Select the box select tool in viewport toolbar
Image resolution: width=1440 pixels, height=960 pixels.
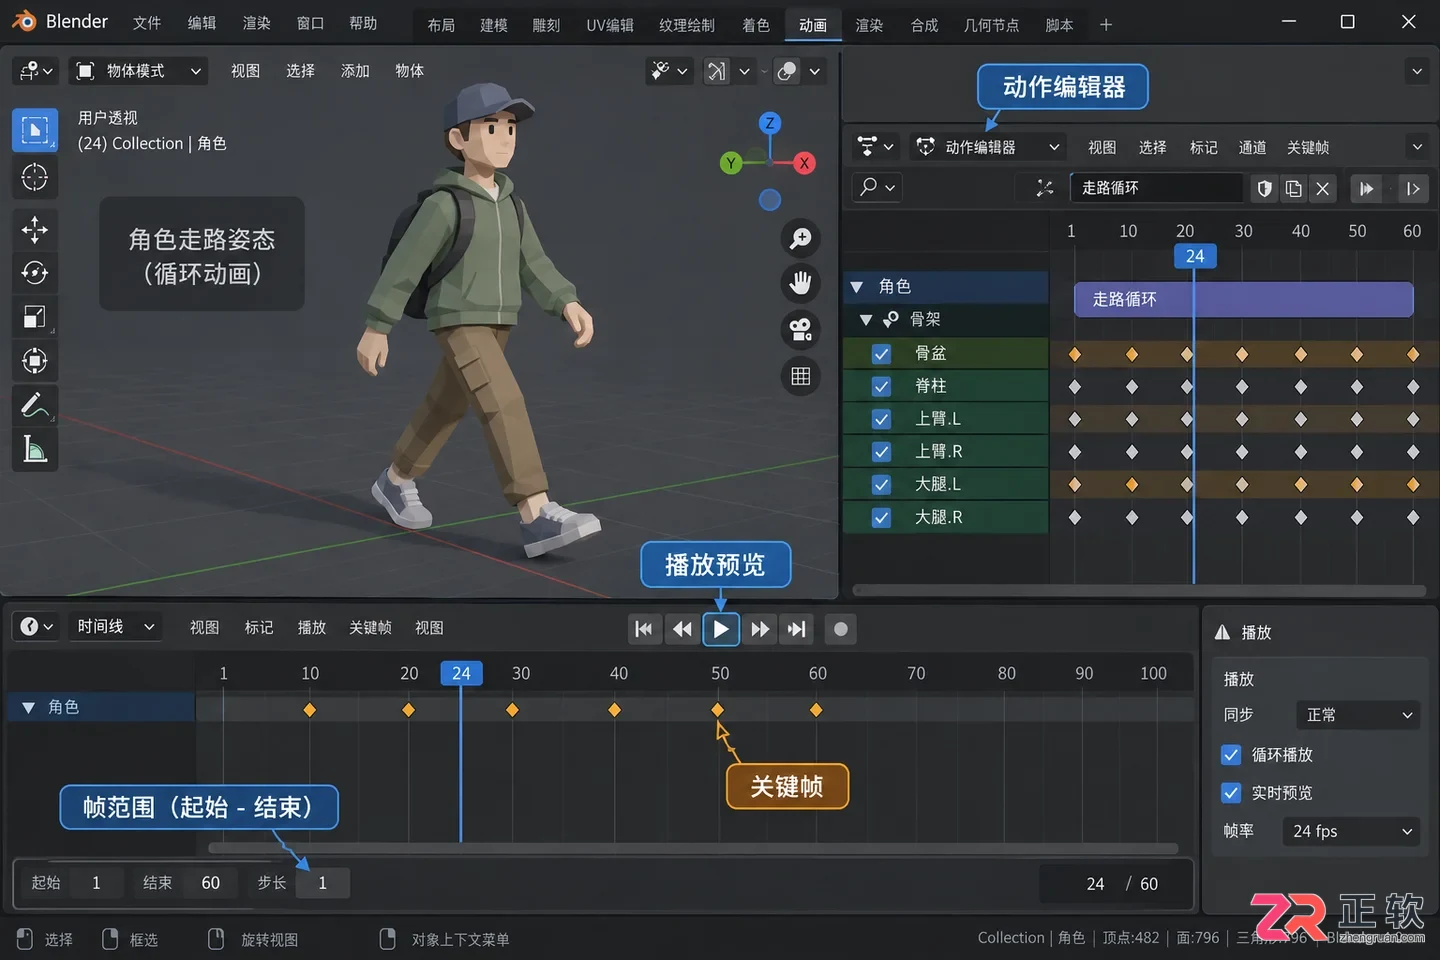35,130
